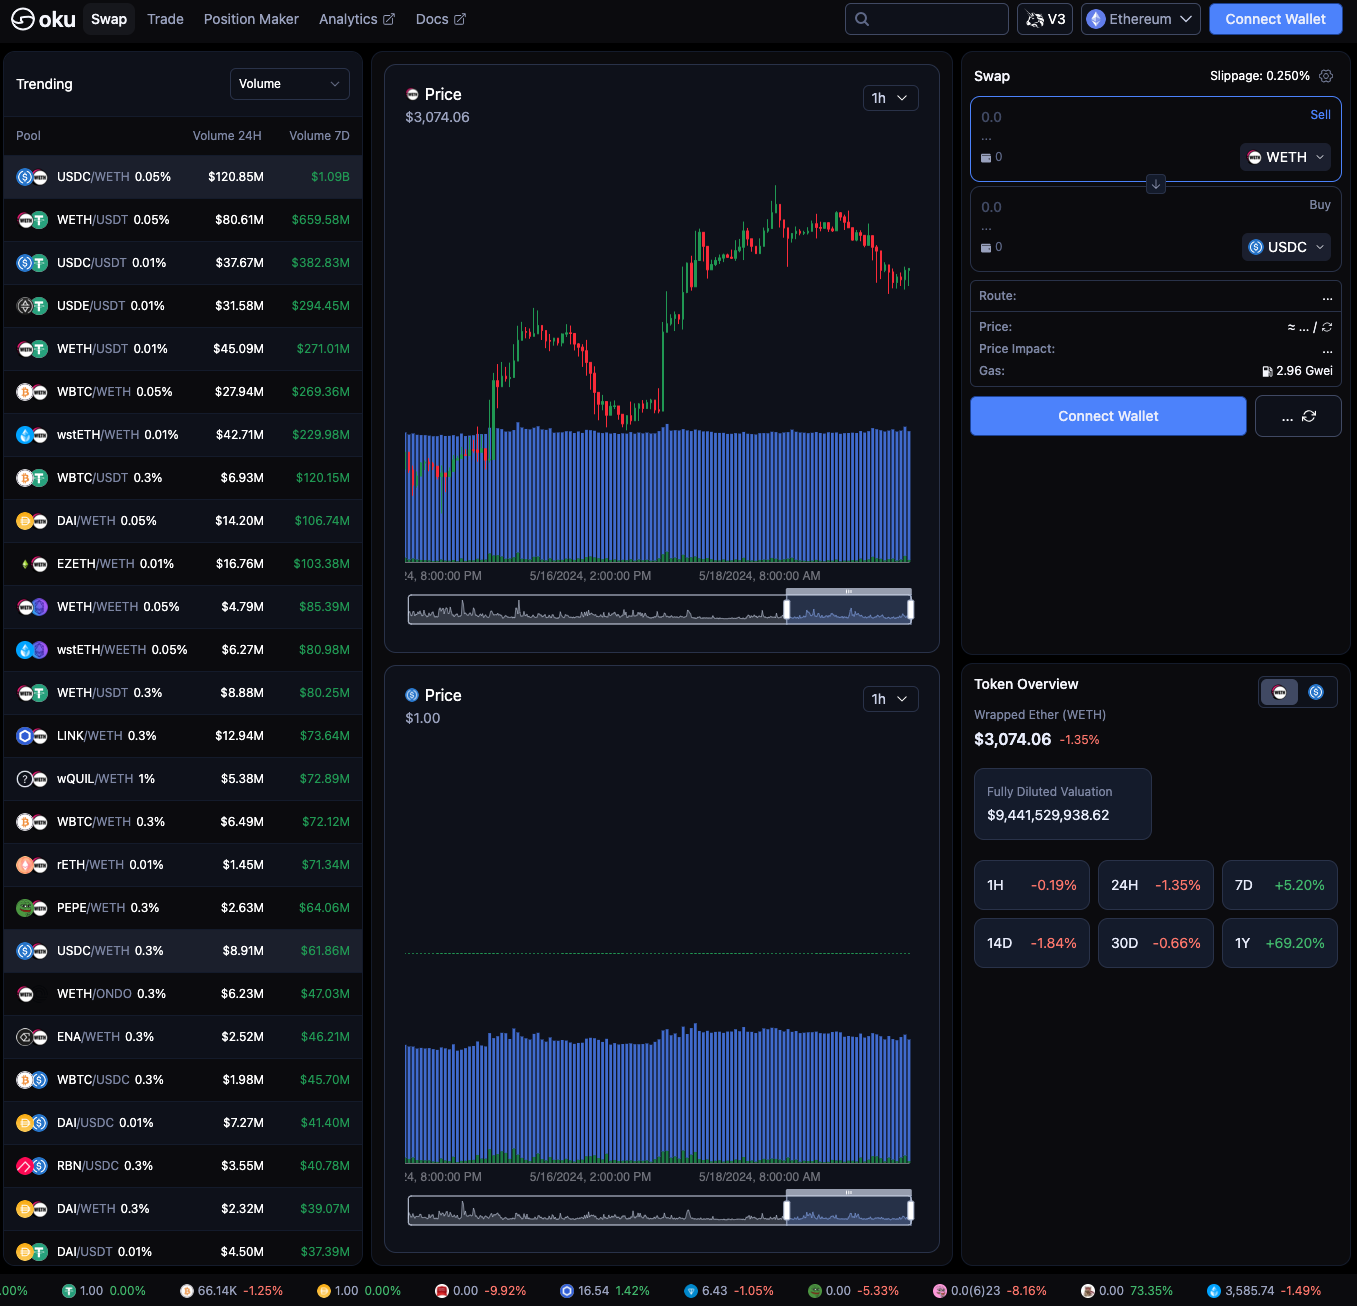Image resolution: width=1357 pixels, height=1306 pixels.
Task: Open the Swap tab
Action: click(109, 19)
